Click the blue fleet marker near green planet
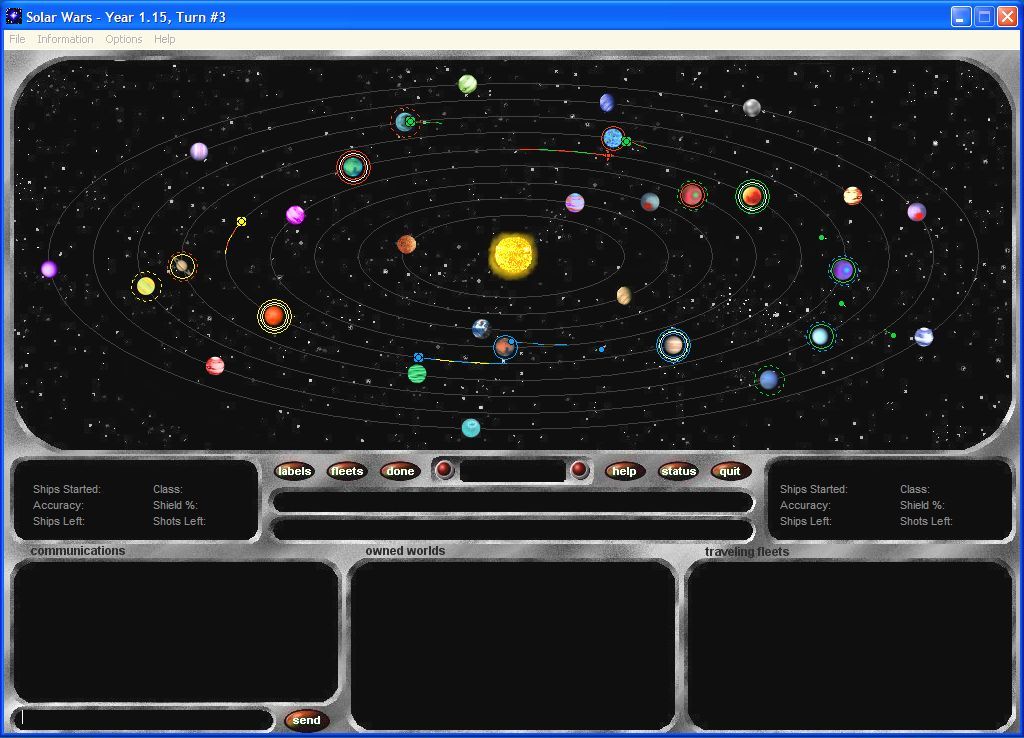The width and height of the screenshot is (1024, 738). (419, 357)
